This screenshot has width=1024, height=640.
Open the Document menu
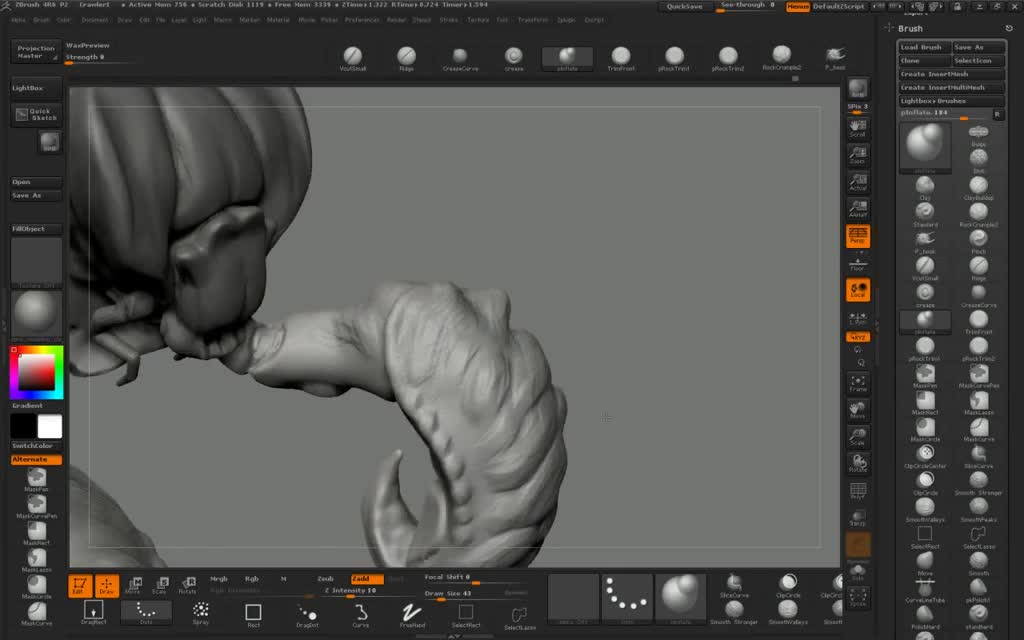coord(95,20)
